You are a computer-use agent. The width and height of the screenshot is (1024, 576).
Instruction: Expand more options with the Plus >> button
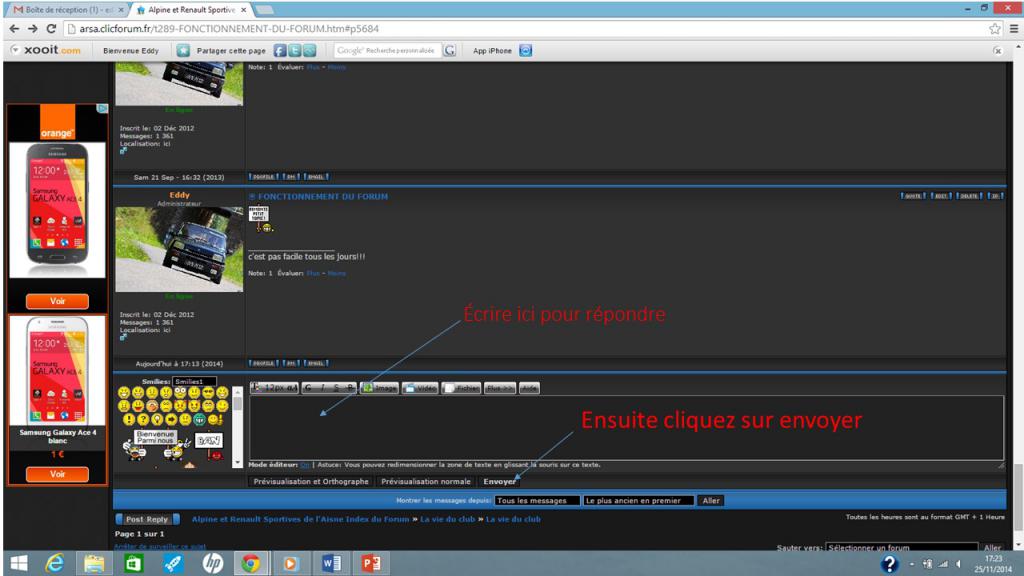tap(500, 388)
